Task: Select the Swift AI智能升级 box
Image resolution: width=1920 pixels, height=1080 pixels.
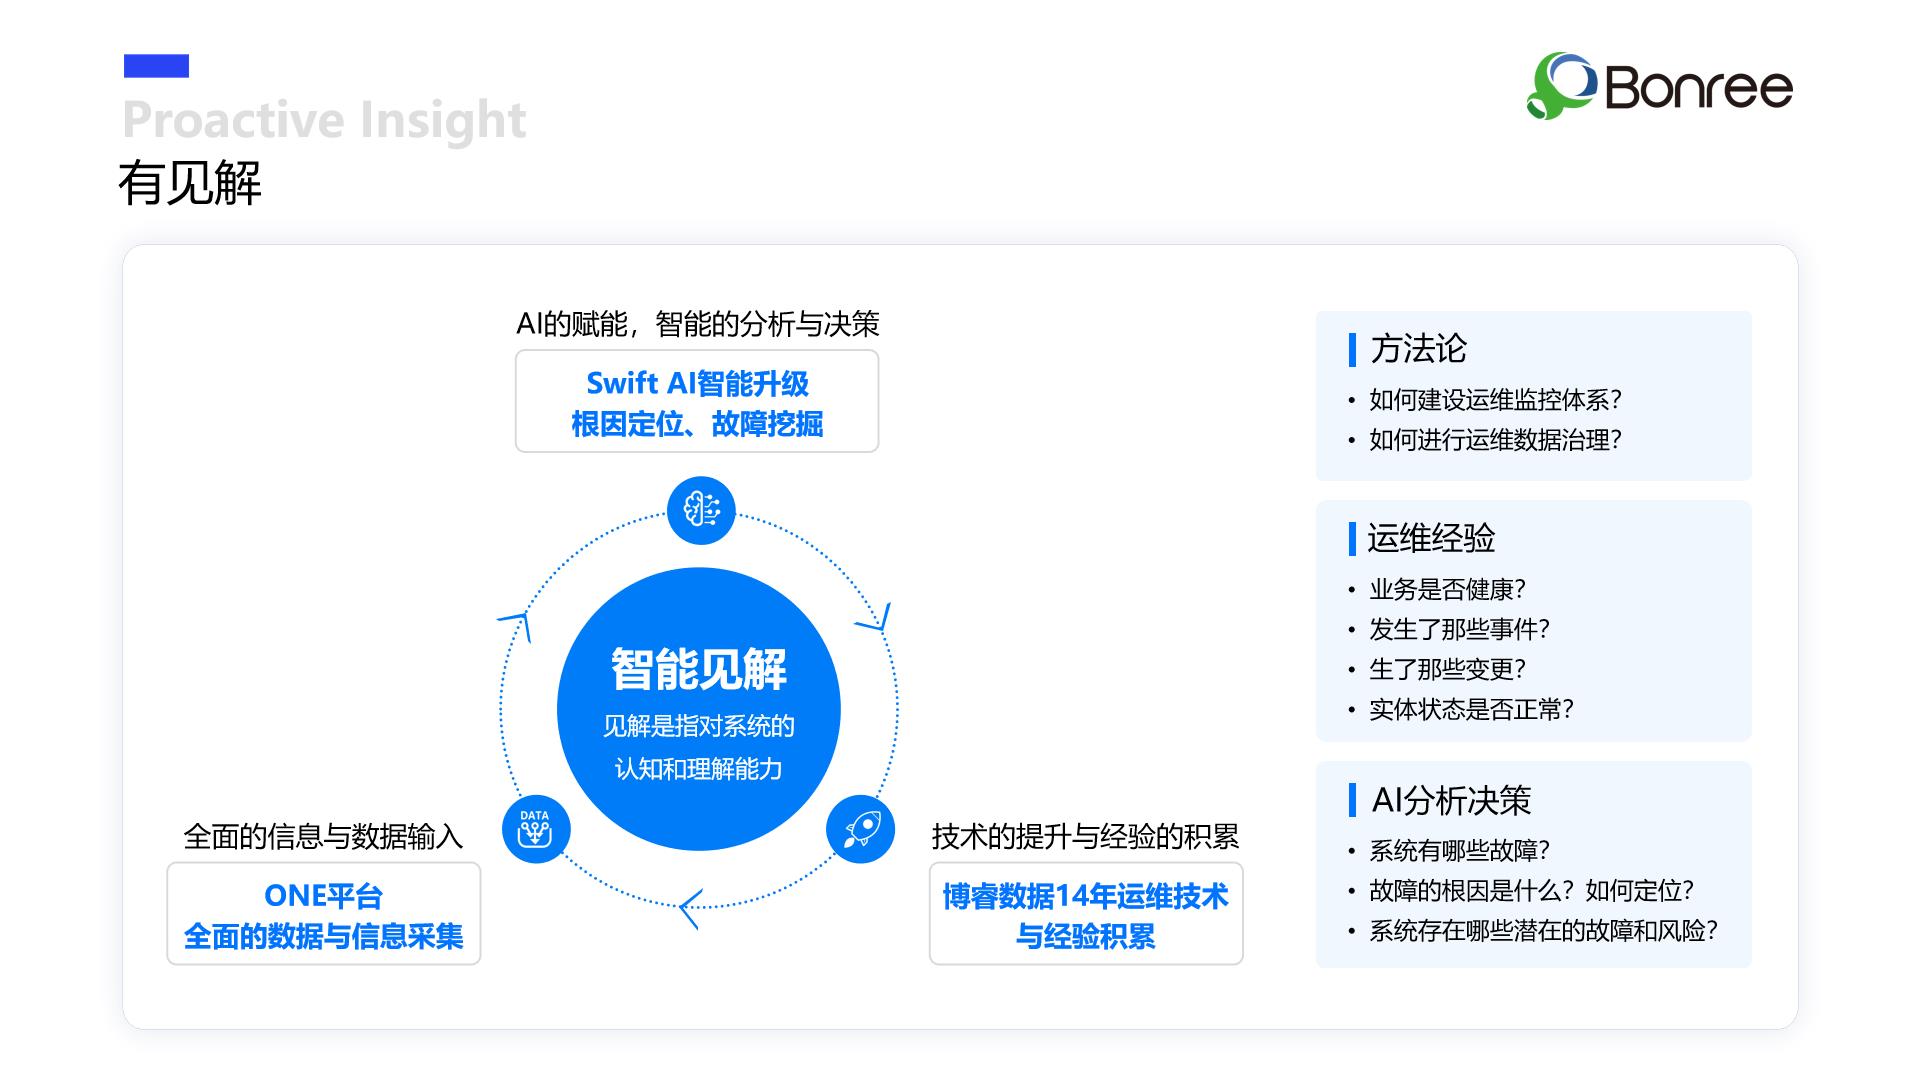Action: (x=697, y=402)
